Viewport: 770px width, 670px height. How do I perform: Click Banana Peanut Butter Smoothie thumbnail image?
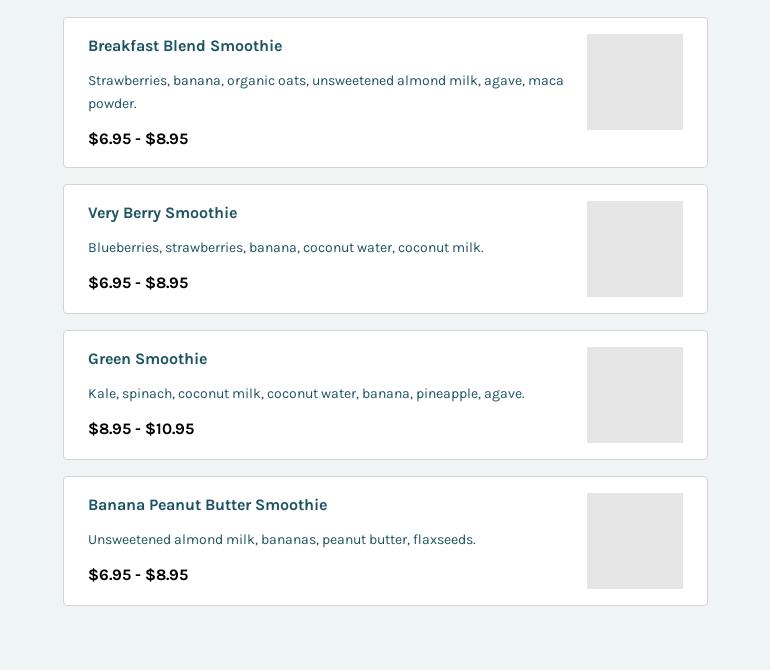pos(634,541)
